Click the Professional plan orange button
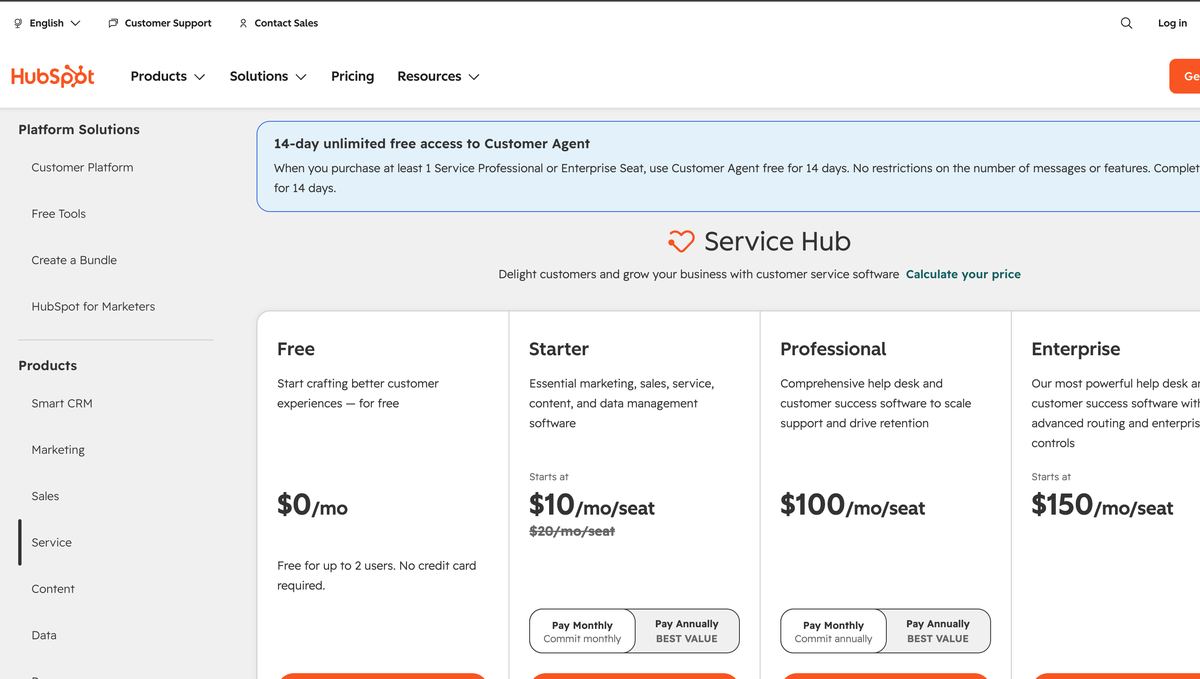 click(885, 676)
